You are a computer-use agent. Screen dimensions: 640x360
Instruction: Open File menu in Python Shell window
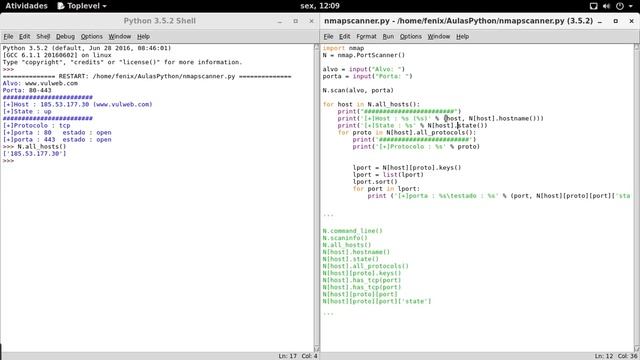click(x=8, y=36)
